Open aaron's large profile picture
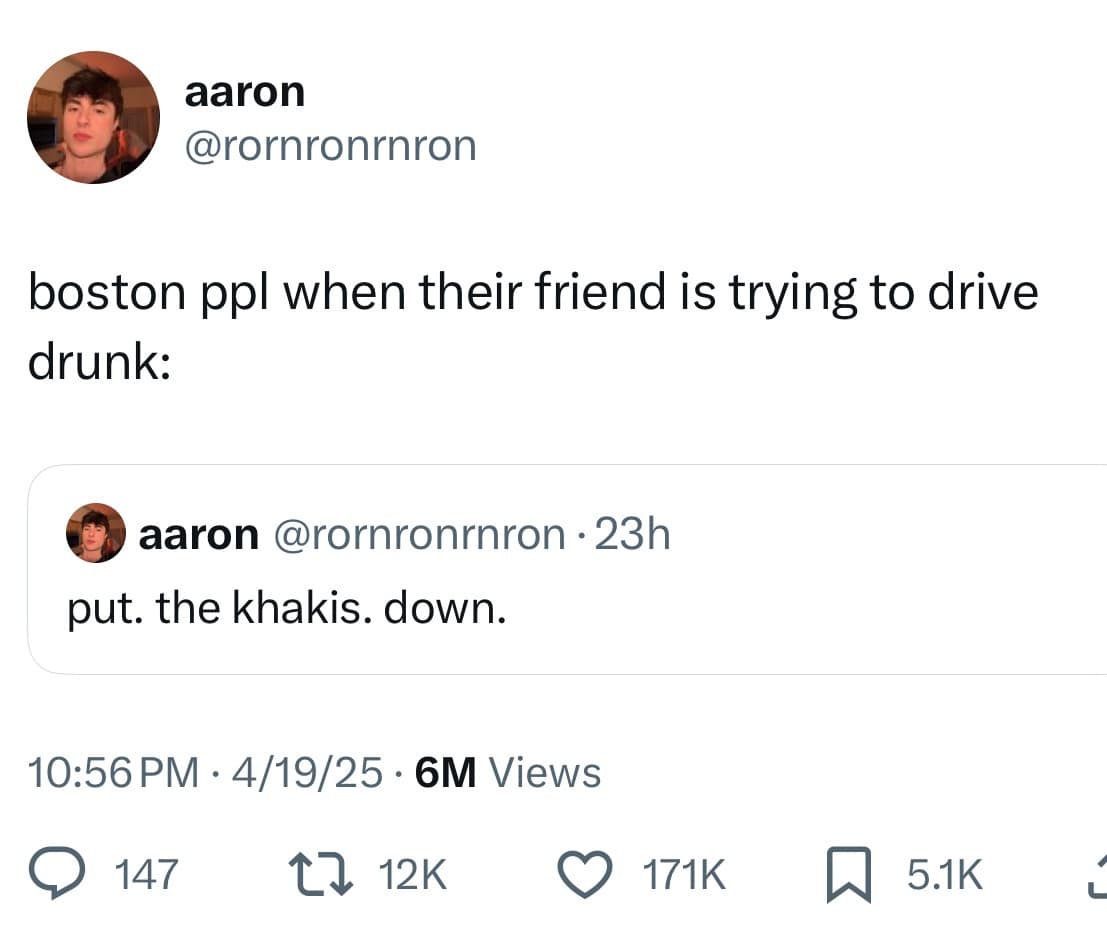 point(93,117)
